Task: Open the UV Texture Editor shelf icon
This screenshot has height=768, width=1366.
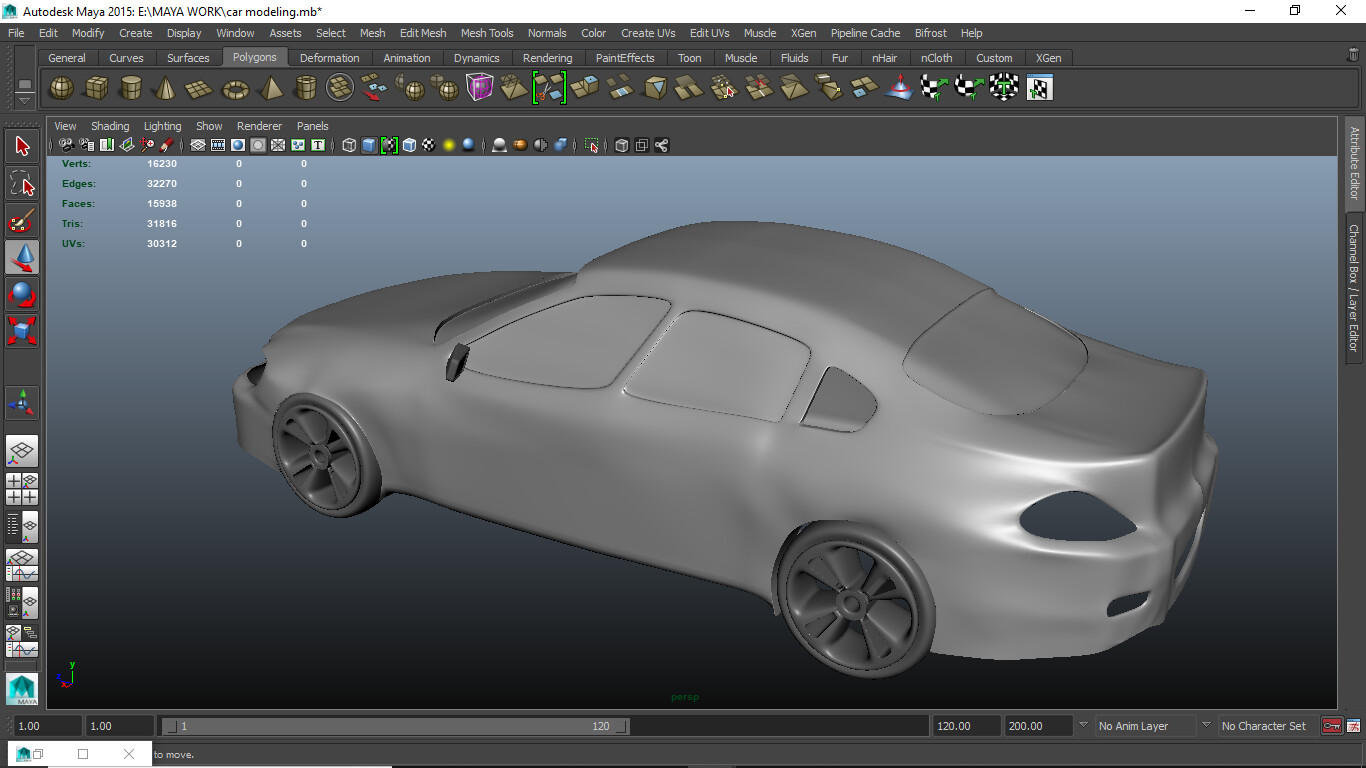Action: click(1038, 89)
